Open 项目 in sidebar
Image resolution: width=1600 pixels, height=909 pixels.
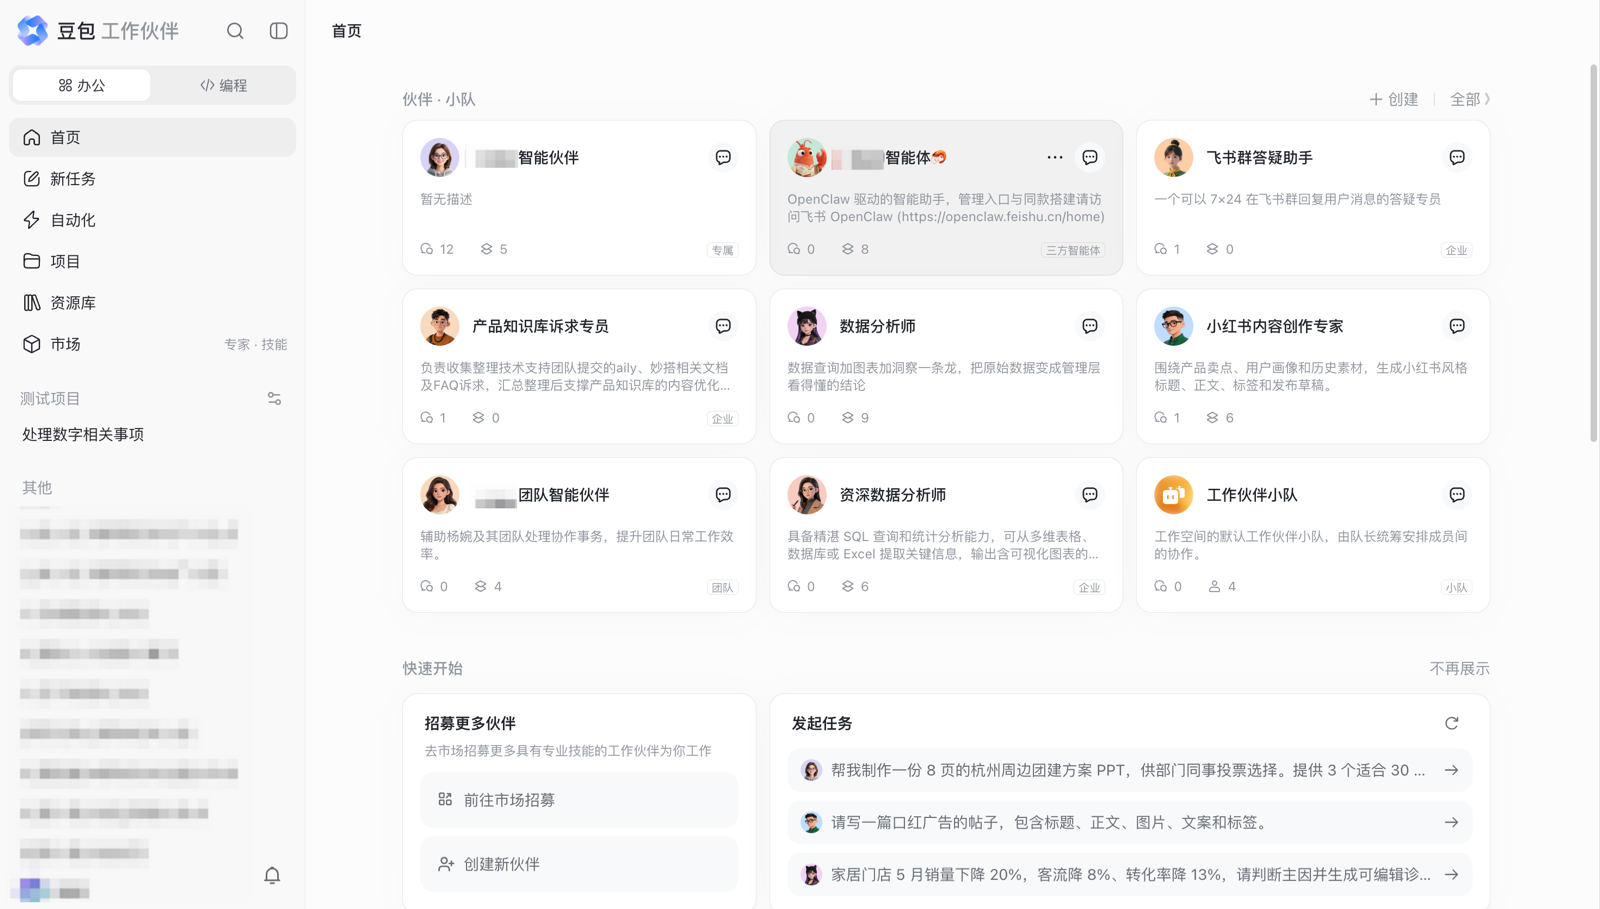tap(153, 261)
